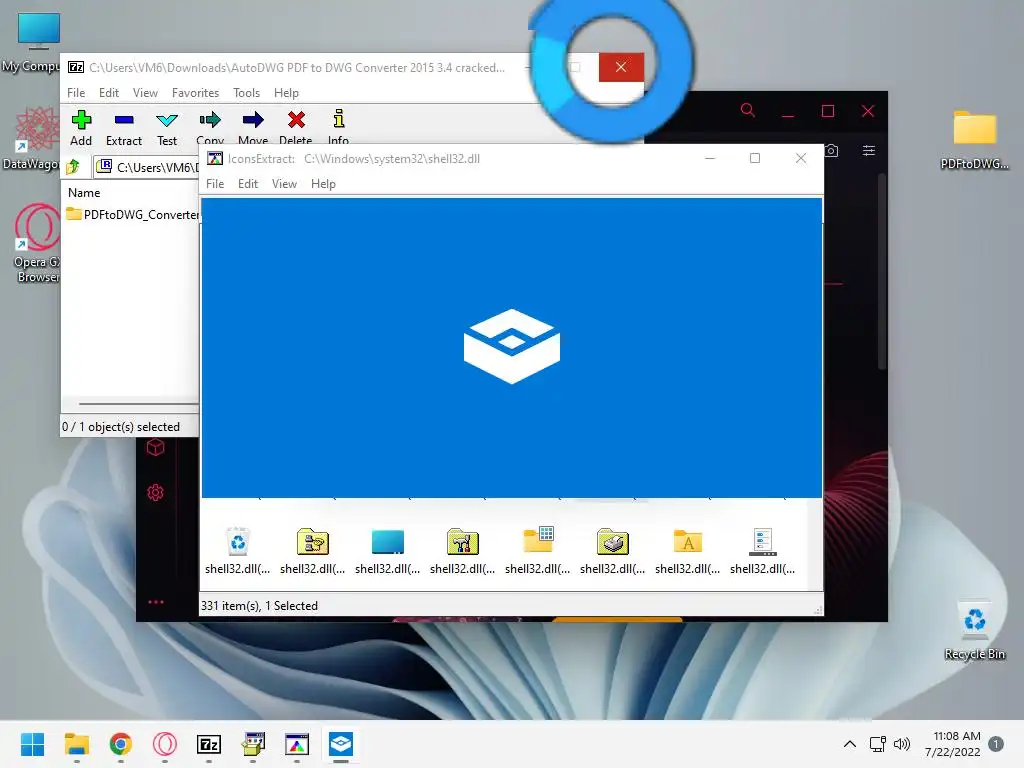Click the snapshot camera icon in Opera GX
This screenshot has width=1024, height=768.
point(831,151)
